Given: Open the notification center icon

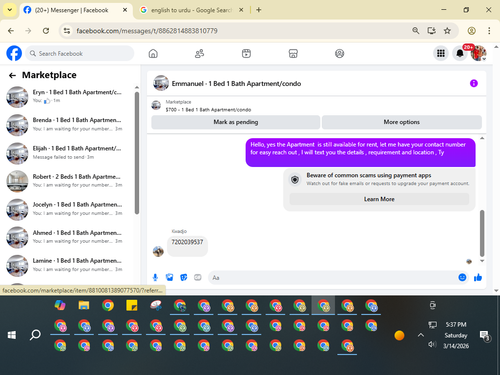Looking at the screenshot, I should (x=484, y=336).
